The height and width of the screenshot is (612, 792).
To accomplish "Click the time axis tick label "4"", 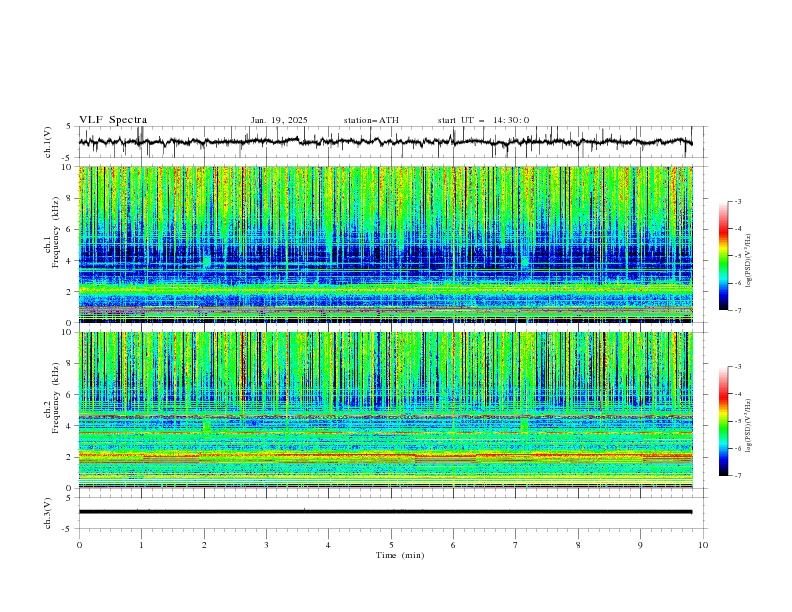I will pyautogui.click(x=328, y=545).
